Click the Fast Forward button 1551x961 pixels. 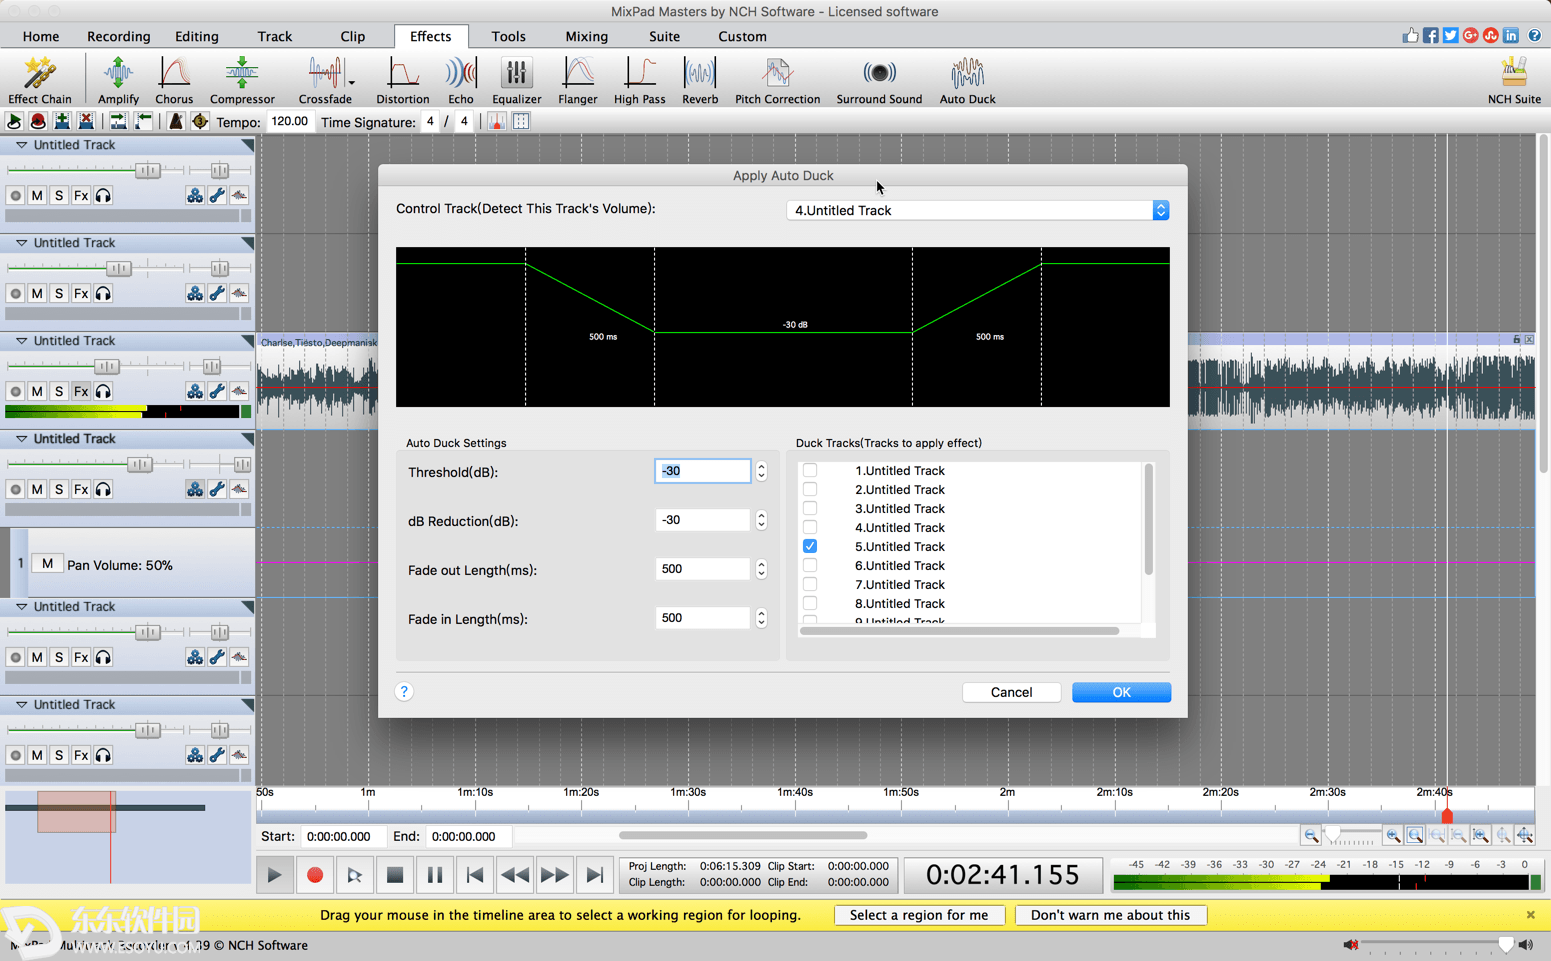point(555,875)
